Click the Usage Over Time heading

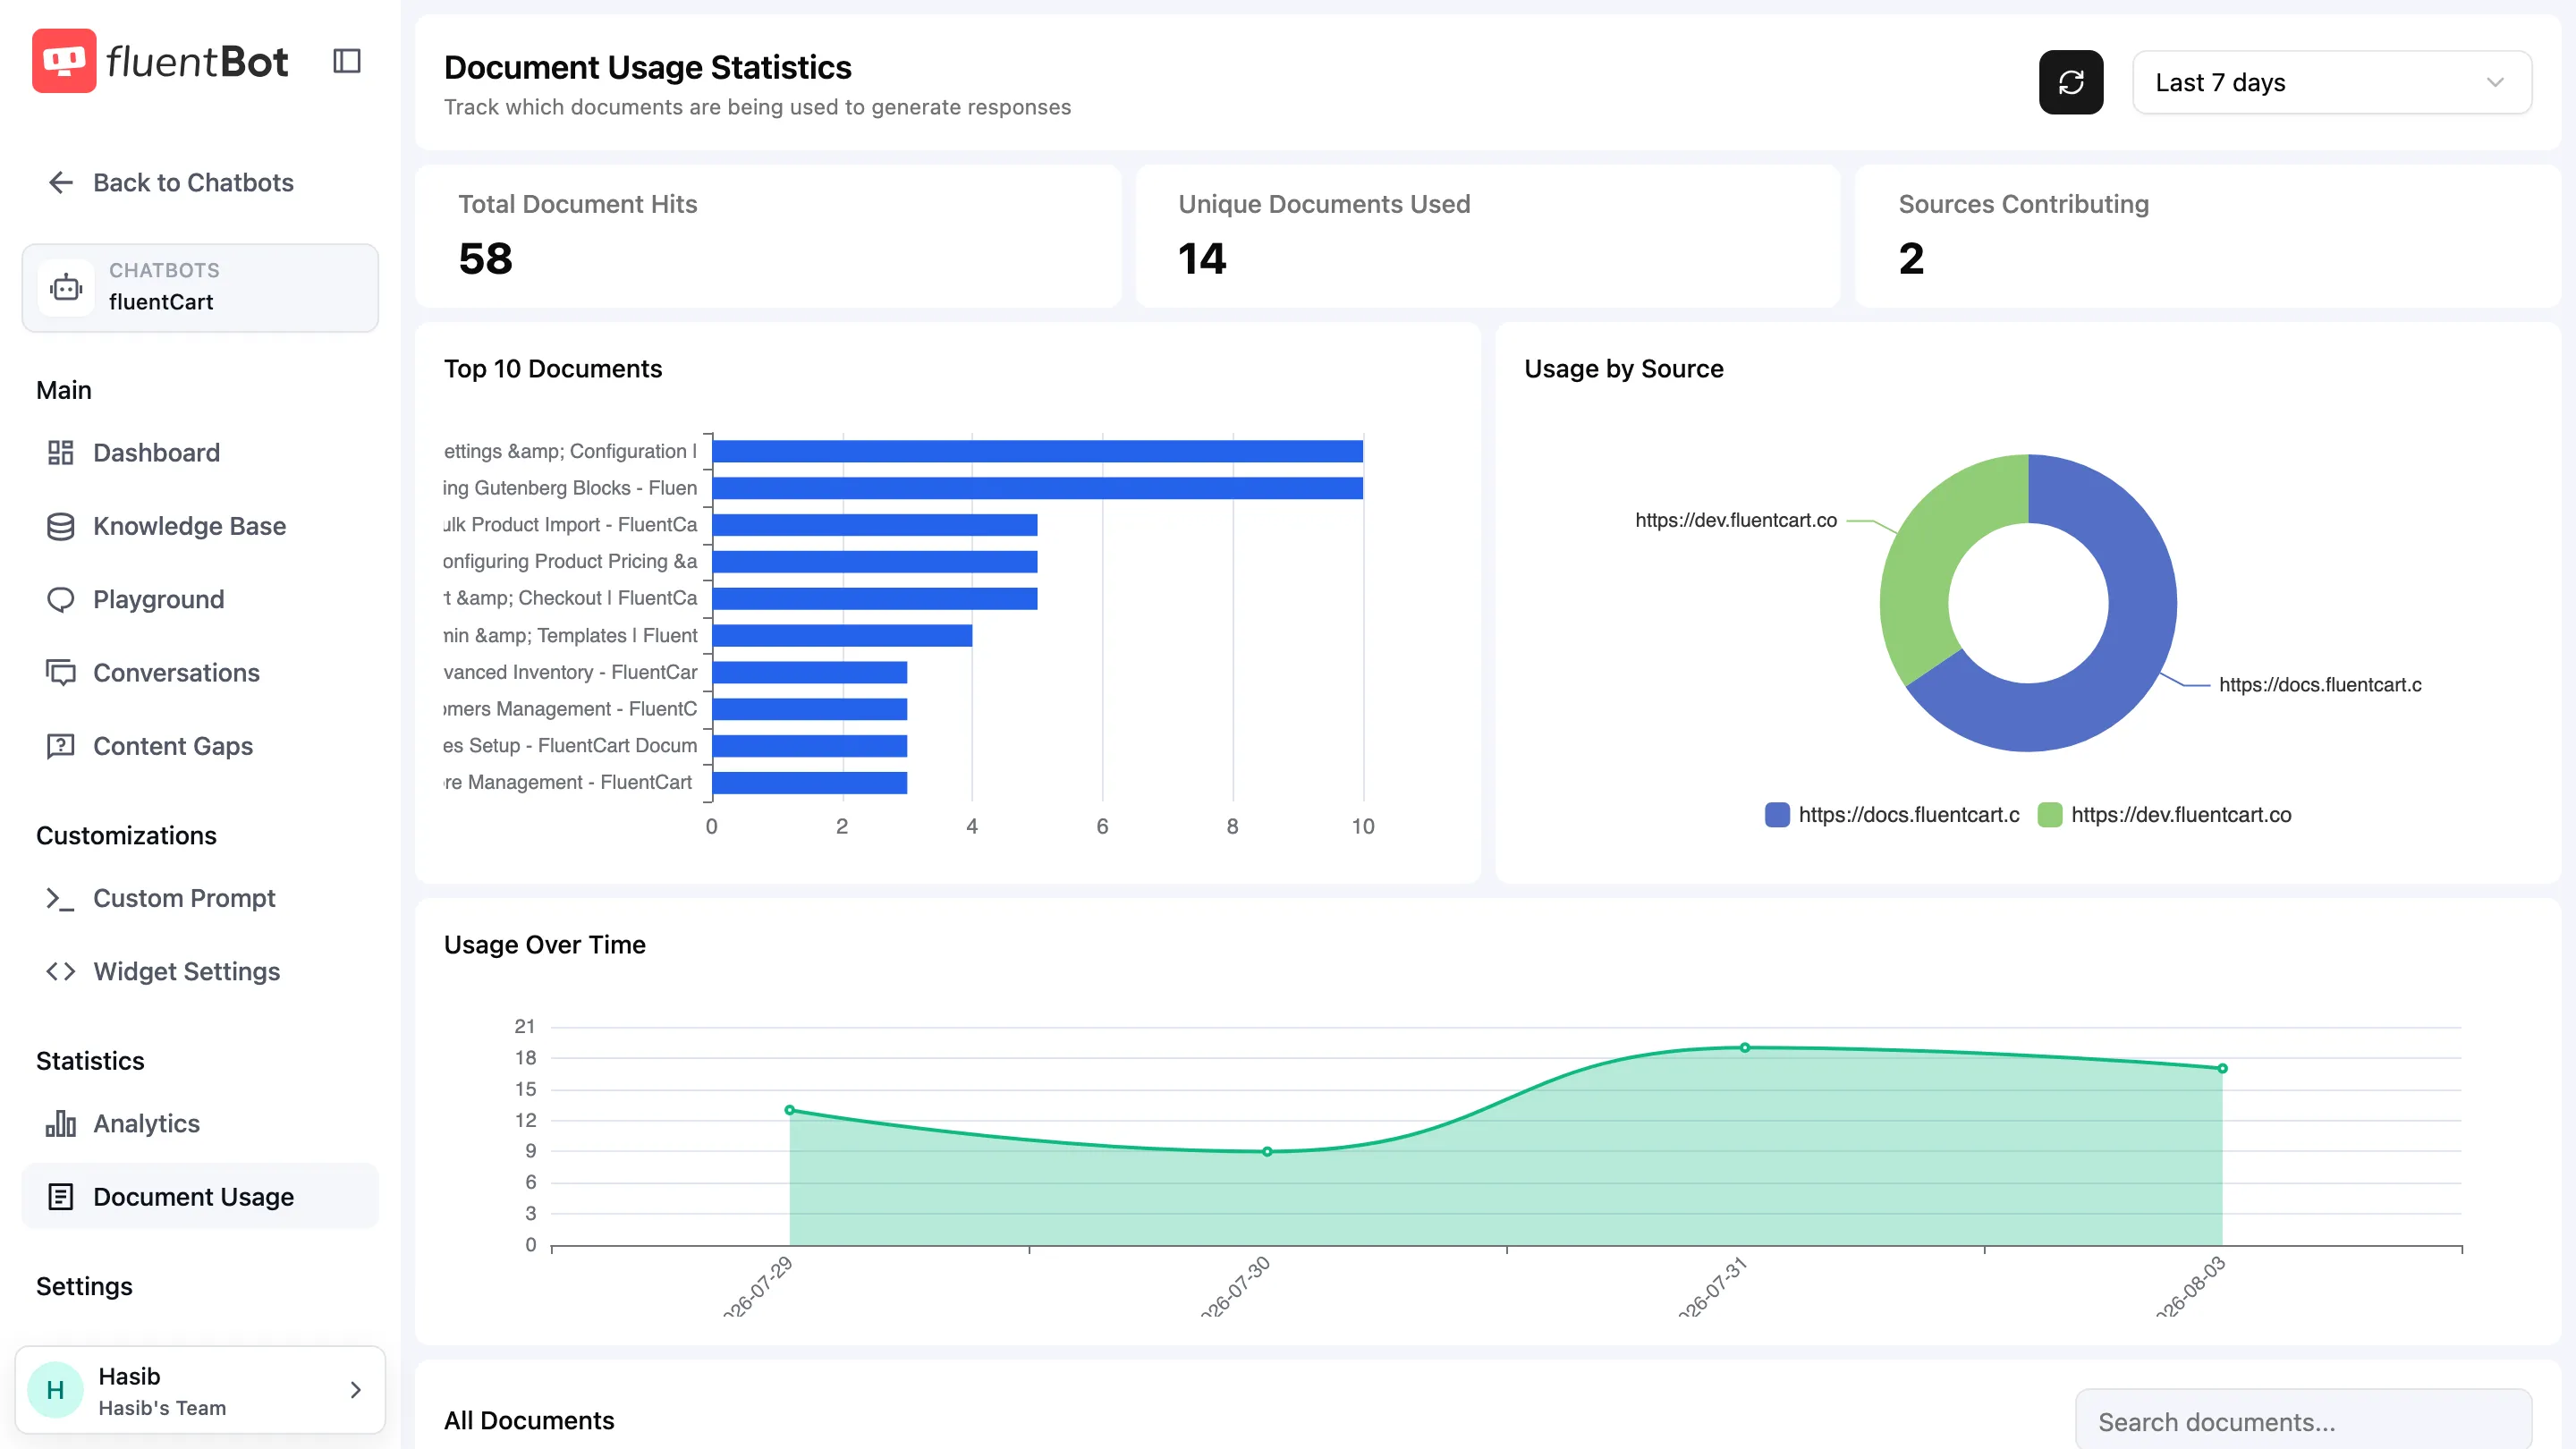tap(545, 944)
